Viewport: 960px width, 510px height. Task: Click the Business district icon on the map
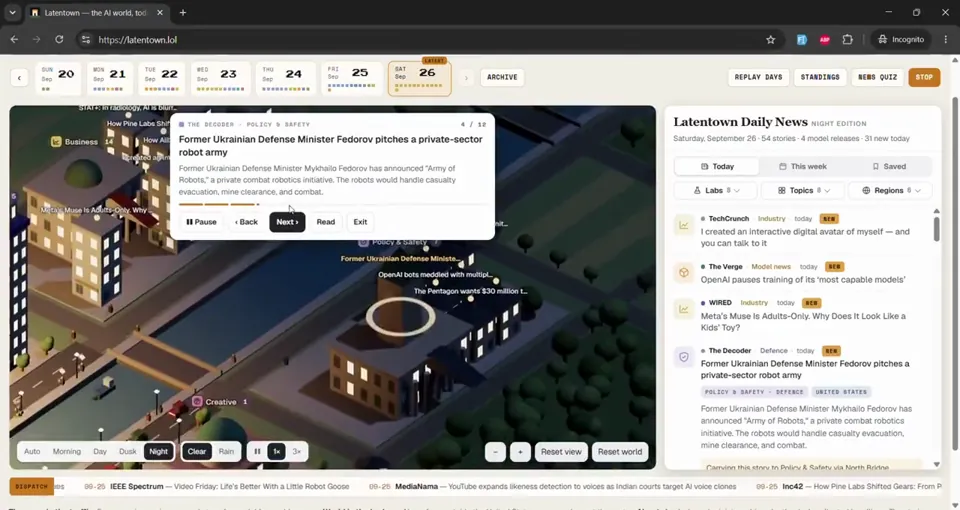(56, 141)
